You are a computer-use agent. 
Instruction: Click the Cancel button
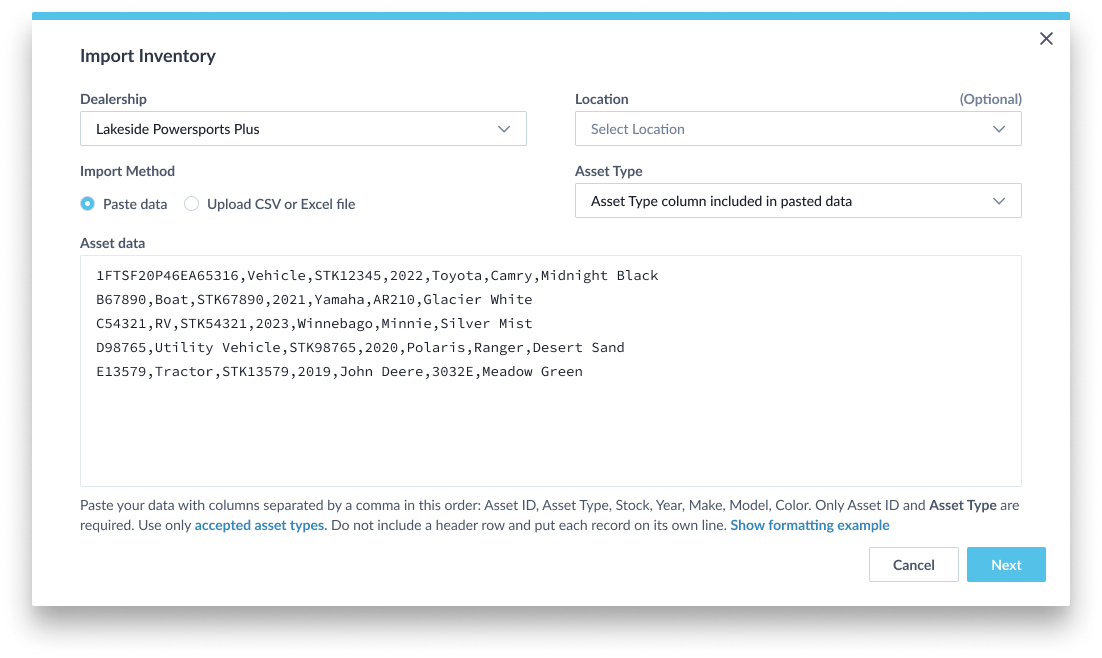pos(913,565)
